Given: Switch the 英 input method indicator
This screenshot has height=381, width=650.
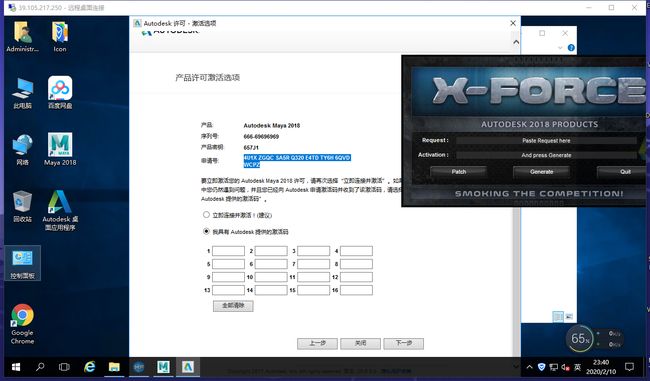Looking at the screenshot, I should tap(578, 367).
